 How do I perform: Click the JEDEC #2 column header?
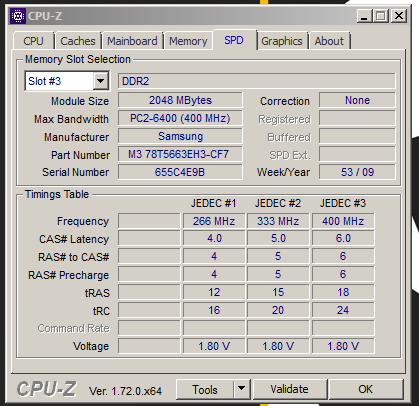point(278,203)
